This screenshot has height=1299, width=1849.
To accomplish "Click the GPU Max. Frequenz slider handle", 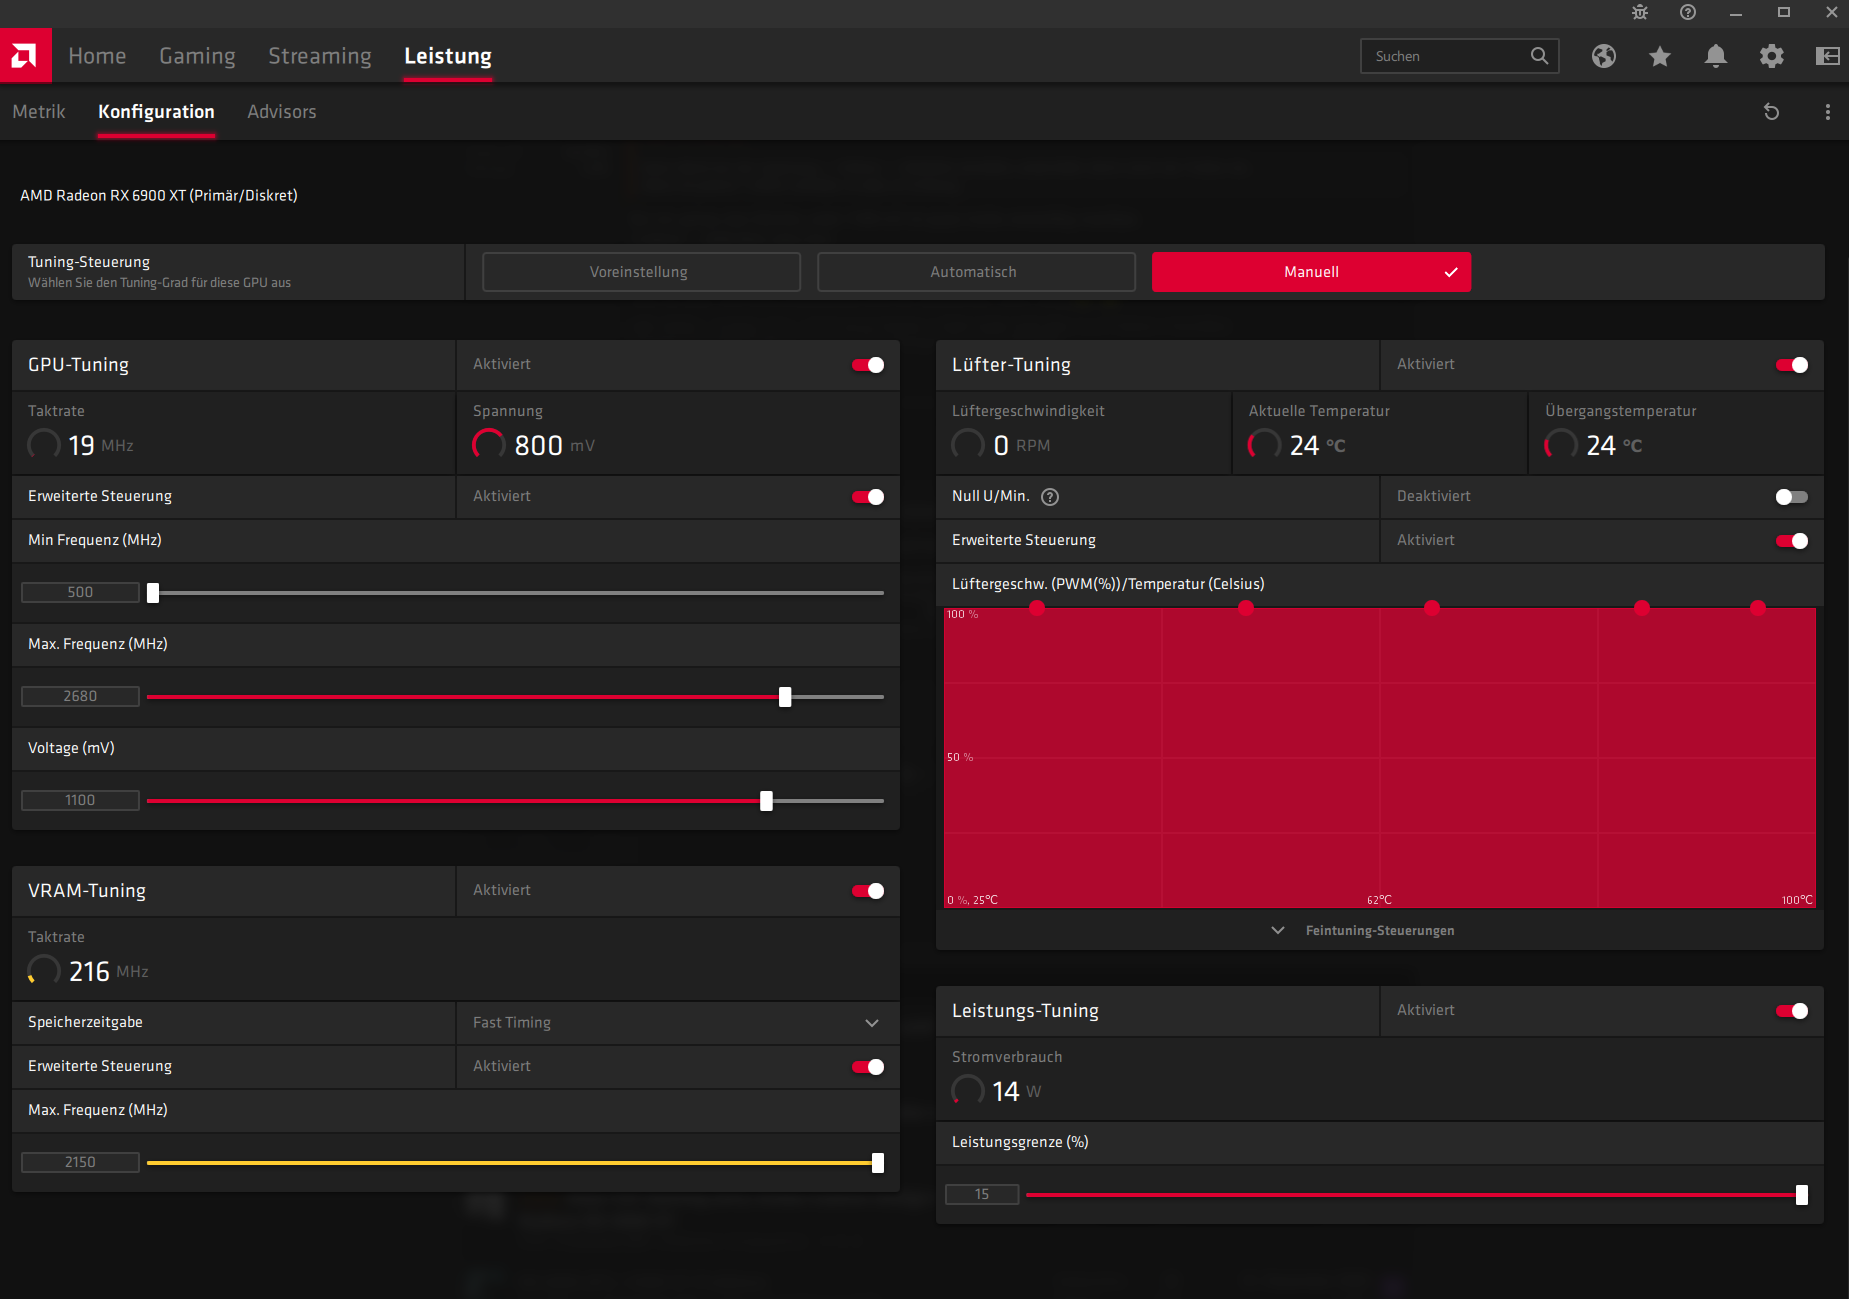I will coord(785,697).
